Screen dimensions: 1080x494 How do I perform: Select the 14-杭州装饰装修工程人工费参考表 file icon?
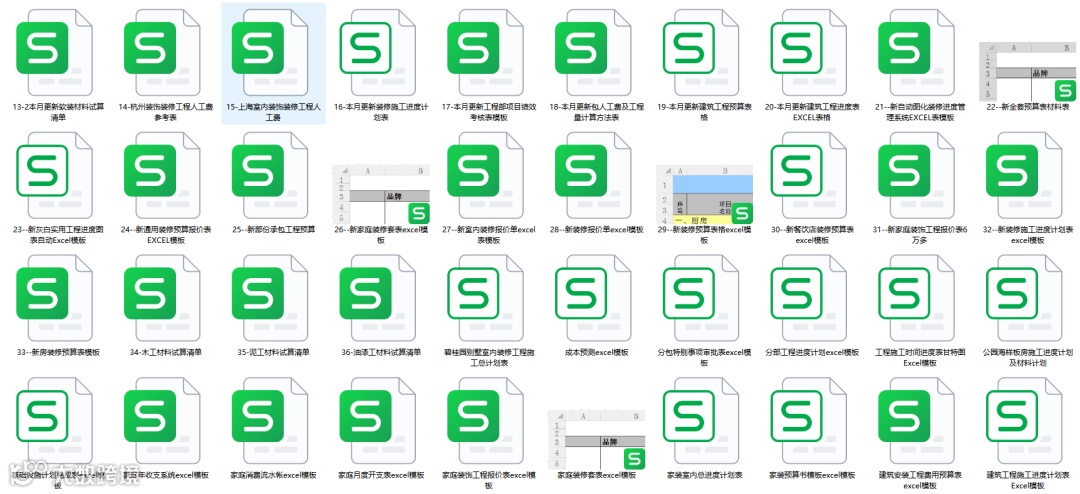pos(162,52)
